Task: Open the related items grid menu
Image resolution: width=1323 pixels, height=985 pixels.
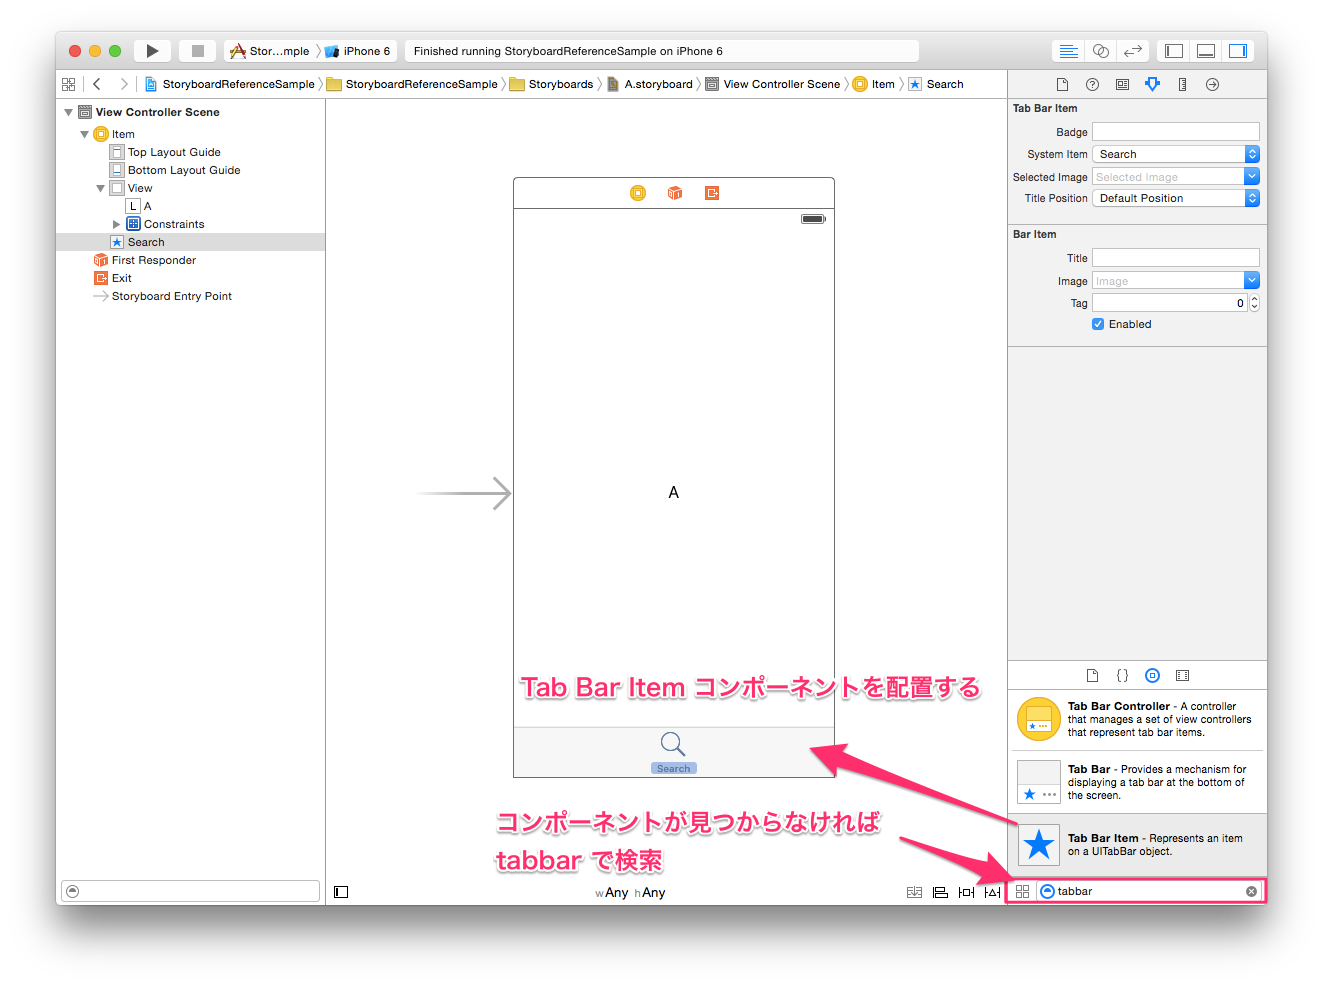Action: (68, 84)
